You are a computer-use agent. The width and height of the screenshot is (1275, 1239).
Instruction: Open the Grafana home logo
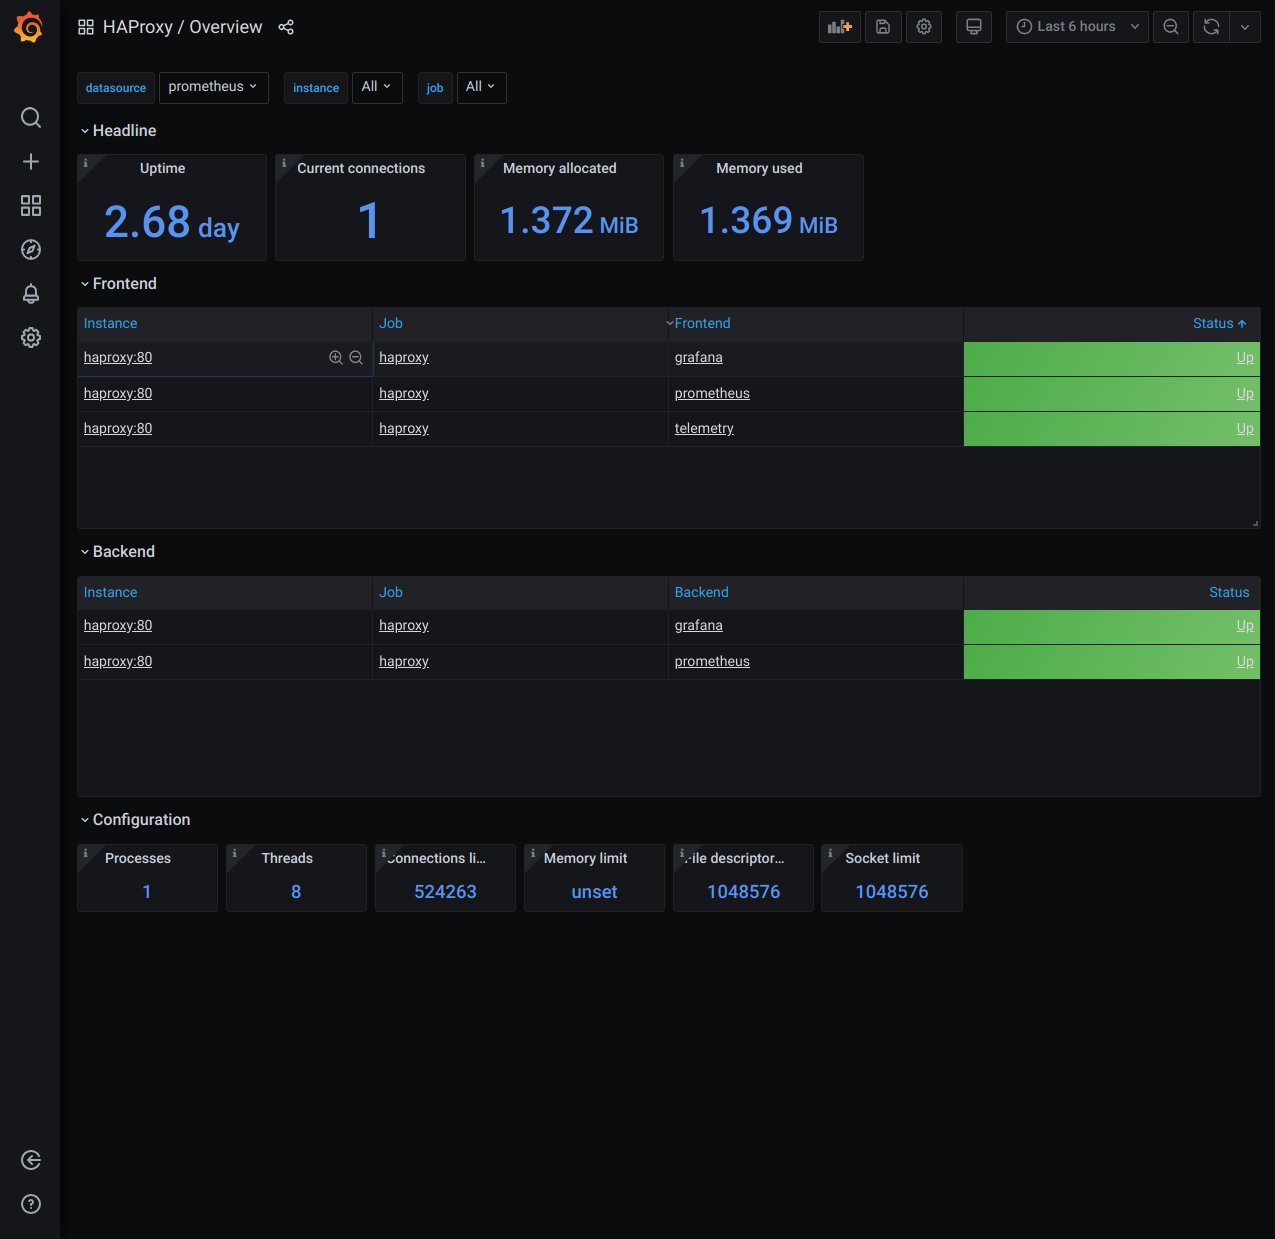coord(29,27)
